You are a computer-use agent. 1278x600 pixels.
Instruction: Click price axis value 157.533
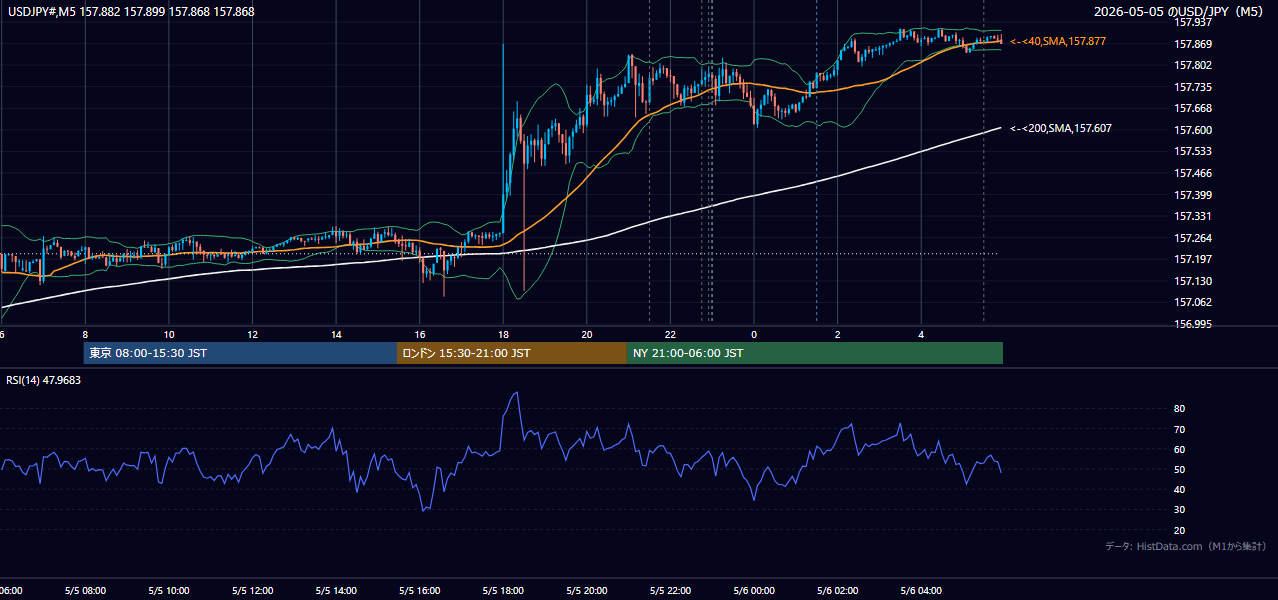(1192, 151)
